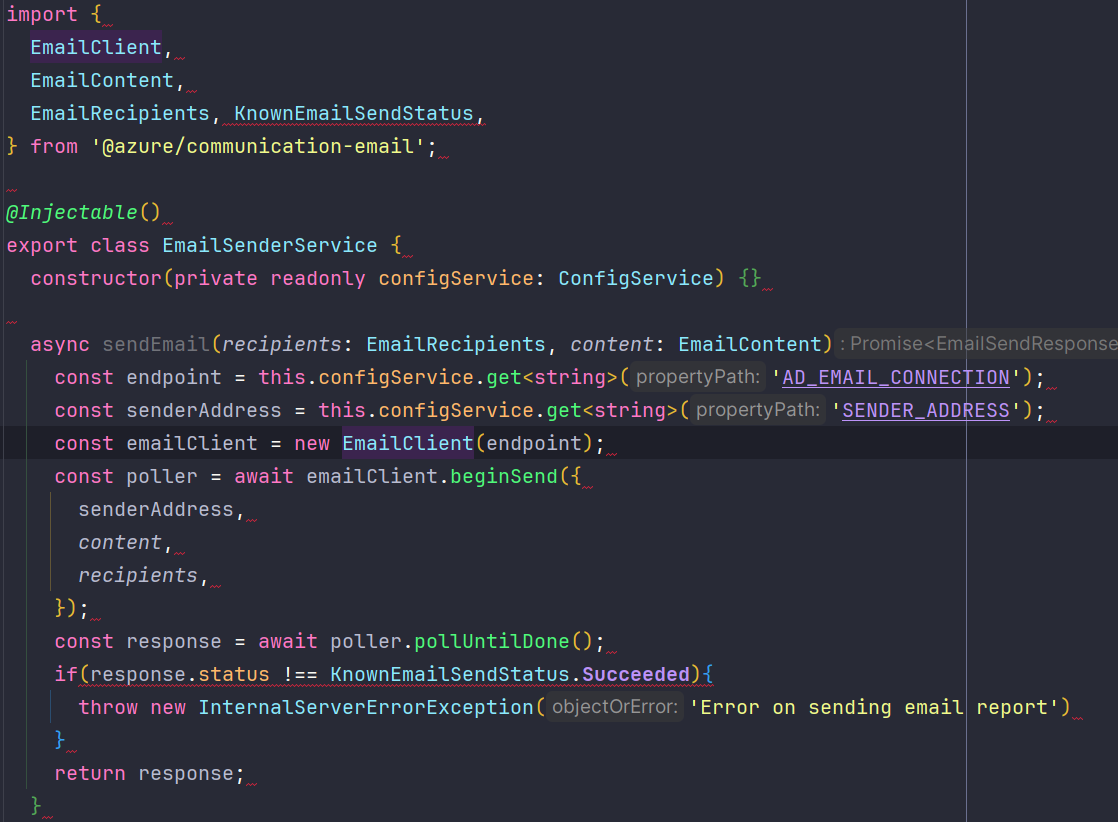Screen dimensions: 1118x822
Task: Open the SENDER_ADDRESS string link
Action: pos(926,410)
